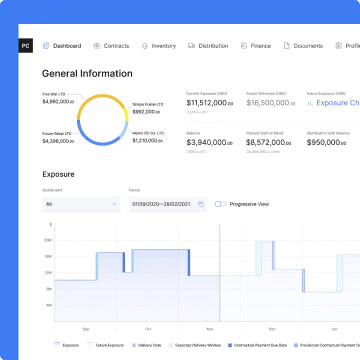Select the Finance tab
Viewport: 360px width, 360px height.
(256, 46)
